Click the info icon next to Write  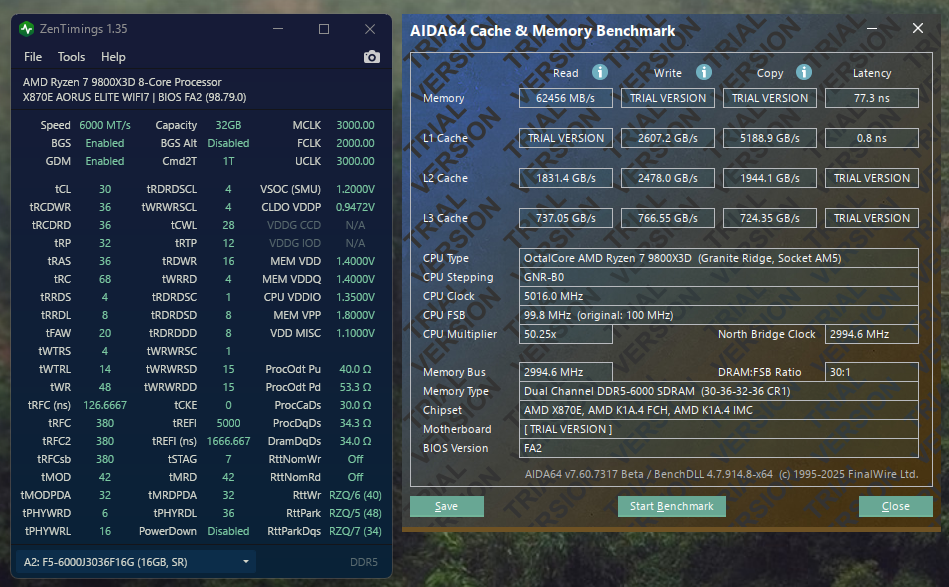point(702,72)
